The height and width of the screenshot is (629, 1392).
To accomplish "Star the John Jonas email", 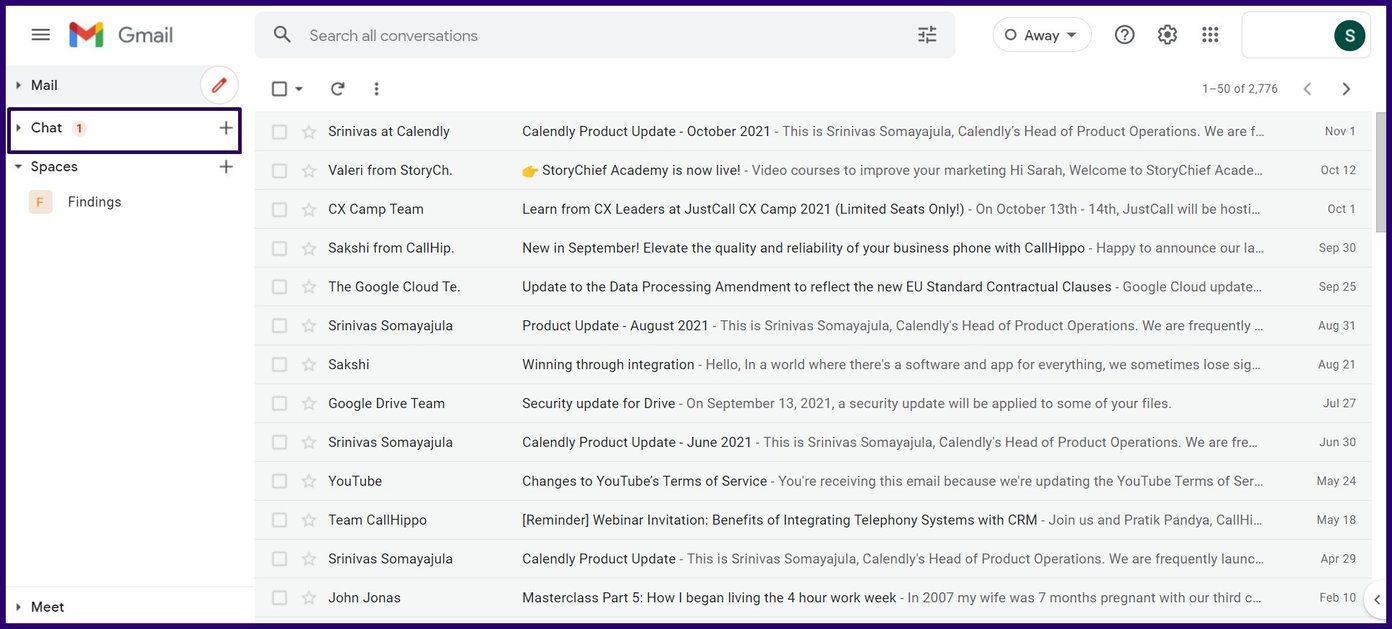I will 309,598.
